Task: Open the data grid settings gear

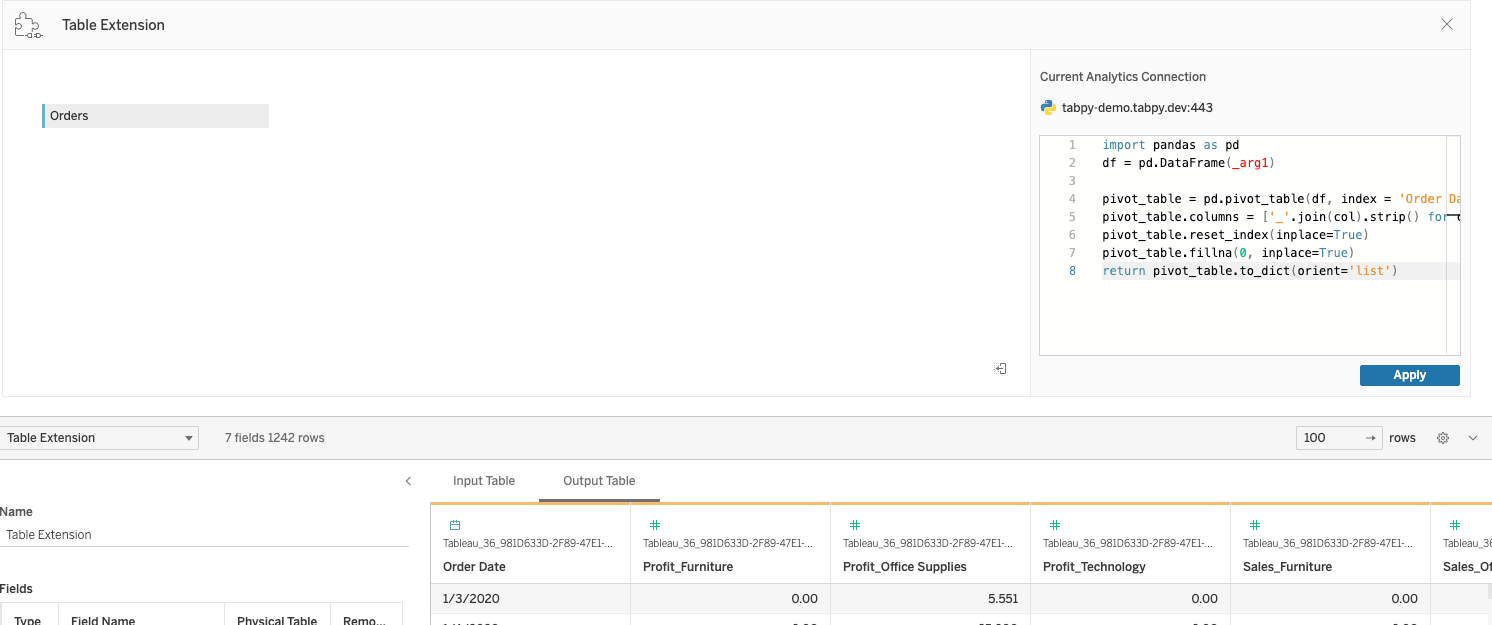Action: 1443,438
